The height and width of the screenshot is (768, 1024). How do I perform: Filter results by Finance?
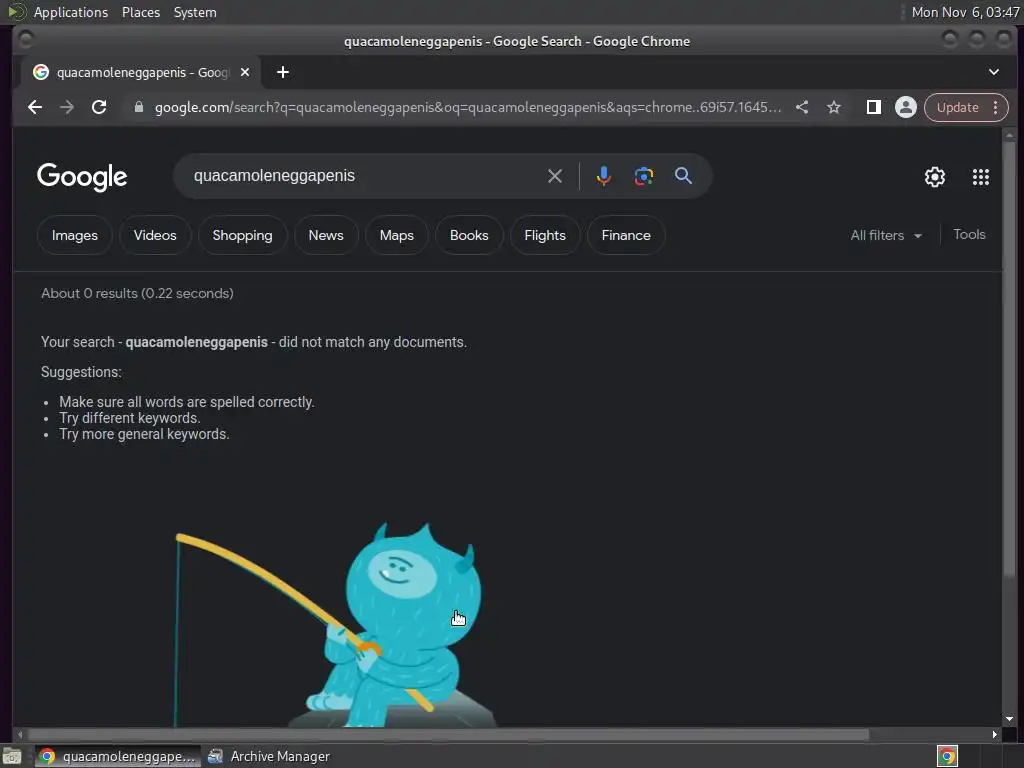click(626, 235)
